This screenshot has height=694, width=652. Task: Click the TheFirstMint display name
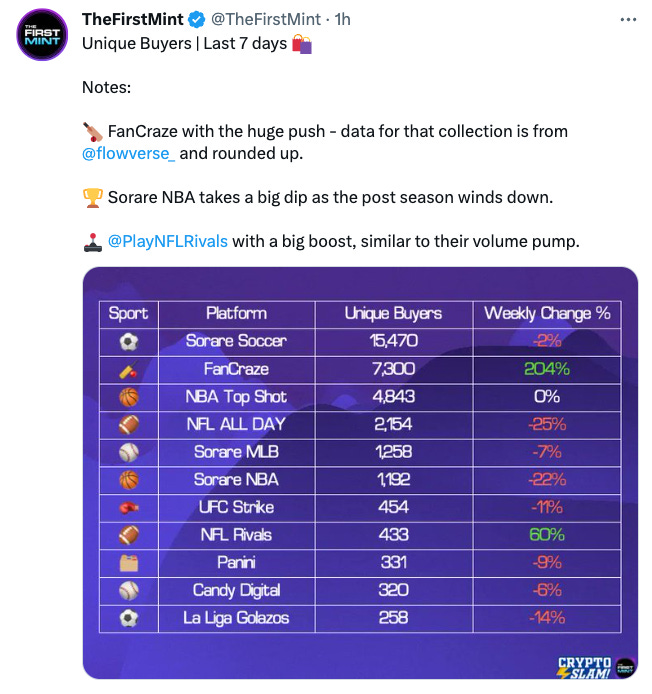[133, 19]
